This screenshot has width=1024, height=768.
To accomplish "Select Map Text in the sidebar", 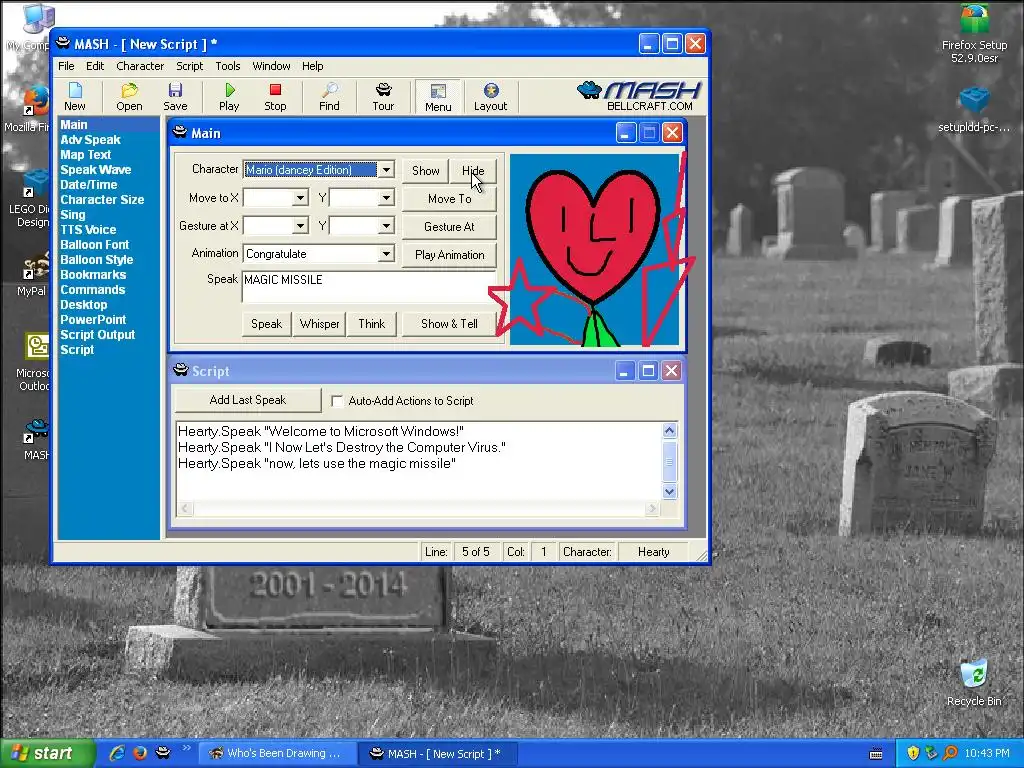I will 86,155.
